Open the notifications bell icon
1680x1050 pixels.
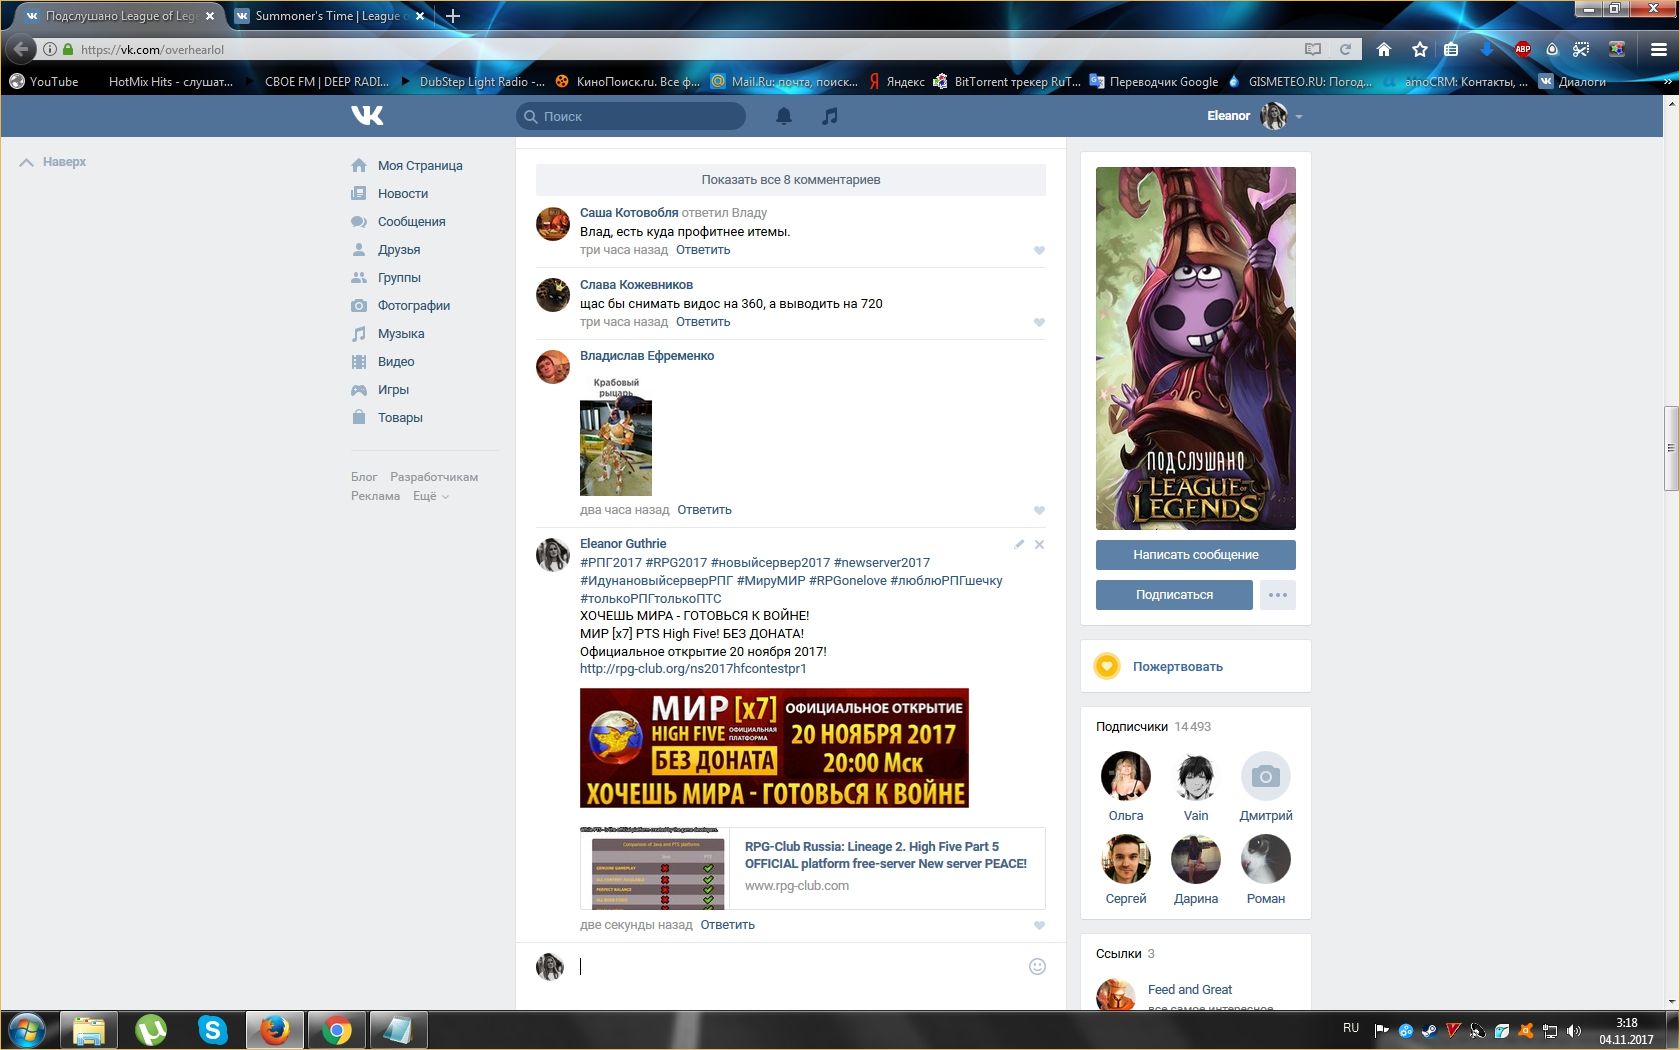[784, 116]
